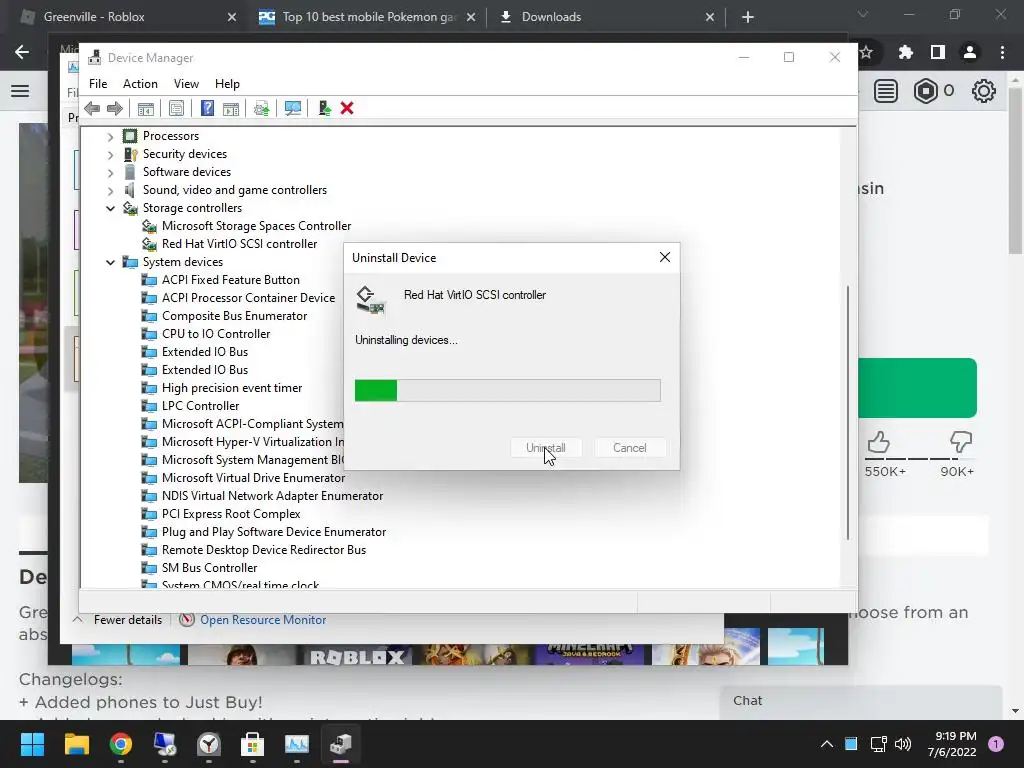Open the Help menu in Device Manager
This screenshot has height=768, width=1024.
227,84
